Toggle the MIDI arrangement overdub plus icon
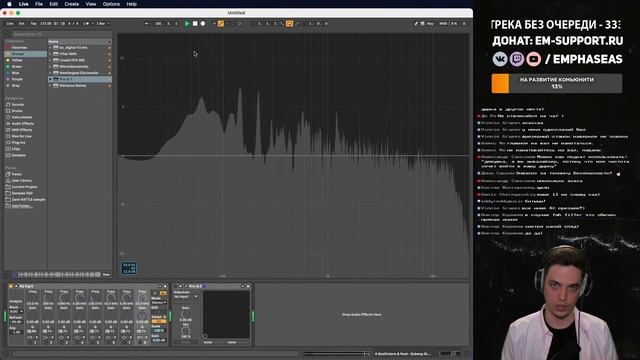 pyautogui.click(x=214, y=24)
